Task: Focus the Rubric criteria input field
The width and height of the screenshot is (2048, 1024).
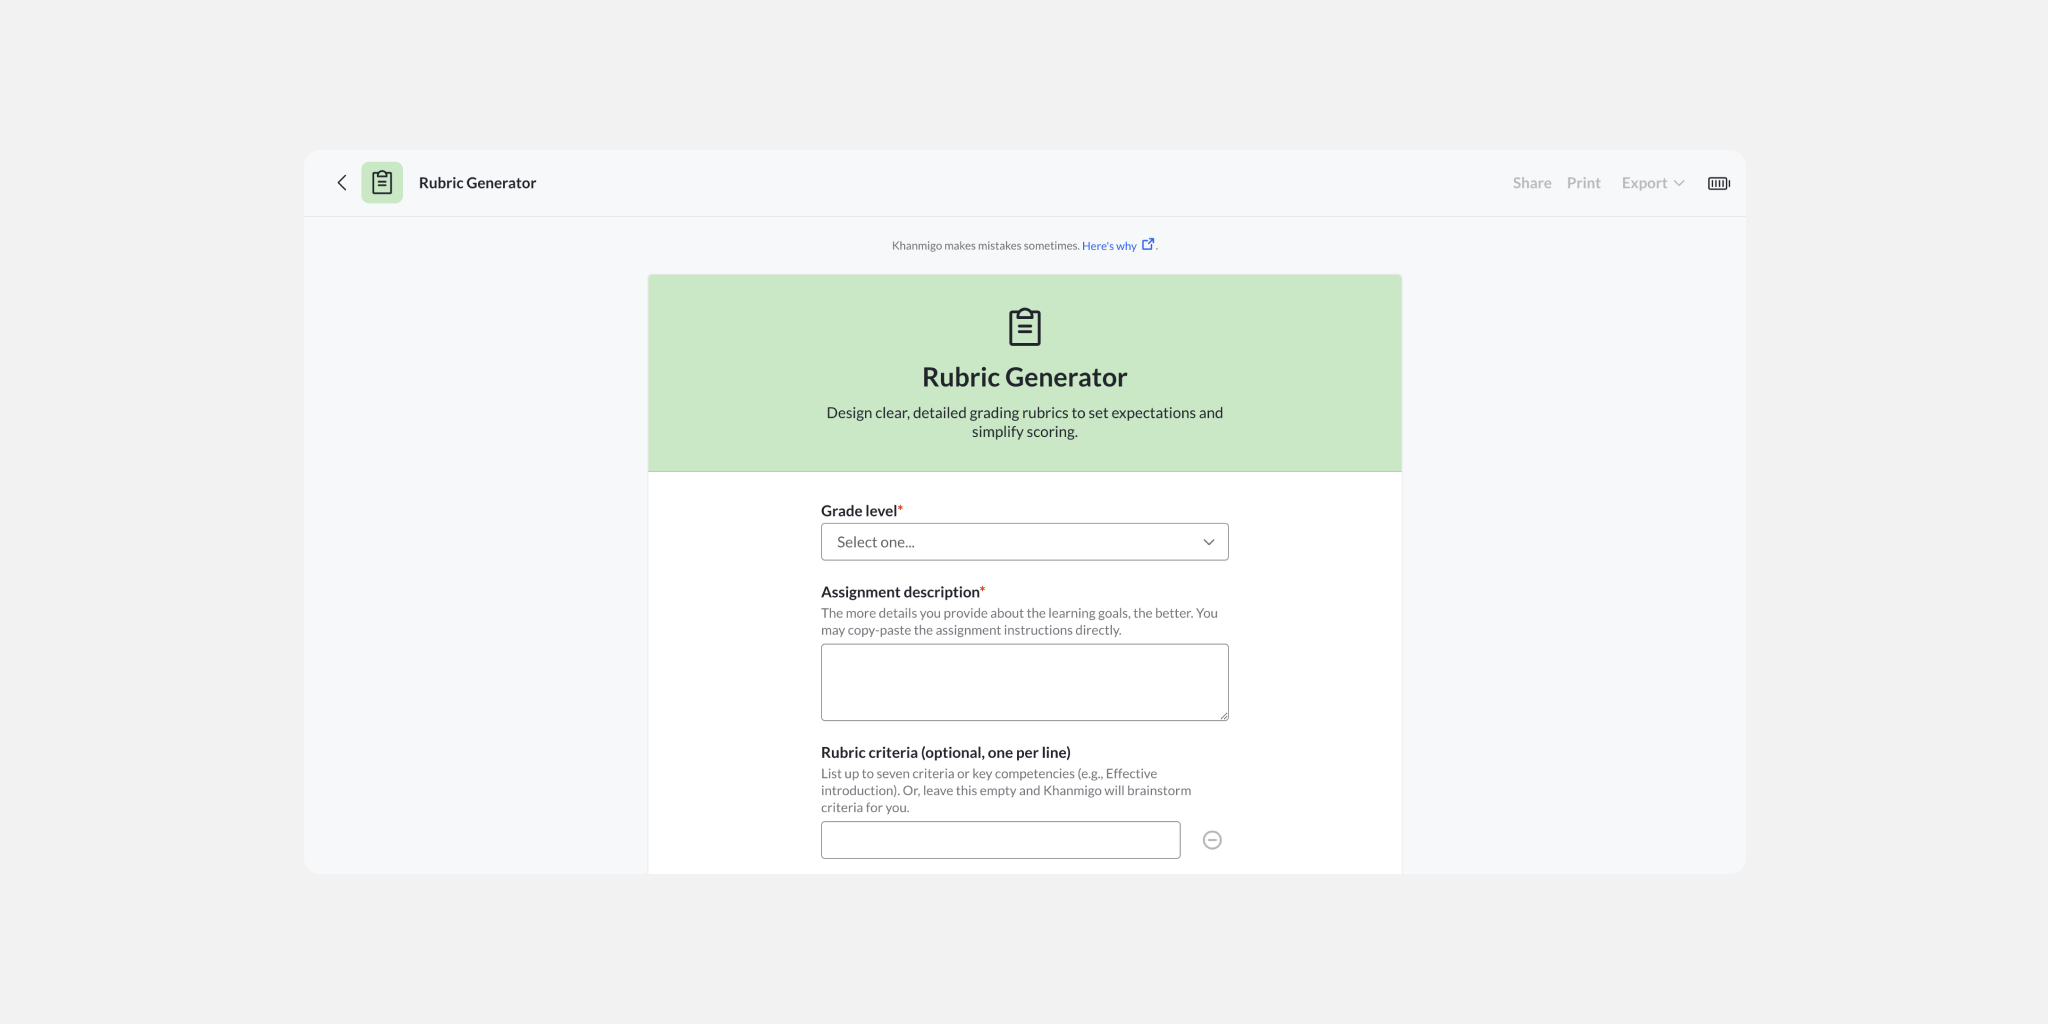Action: point(1000,840)
